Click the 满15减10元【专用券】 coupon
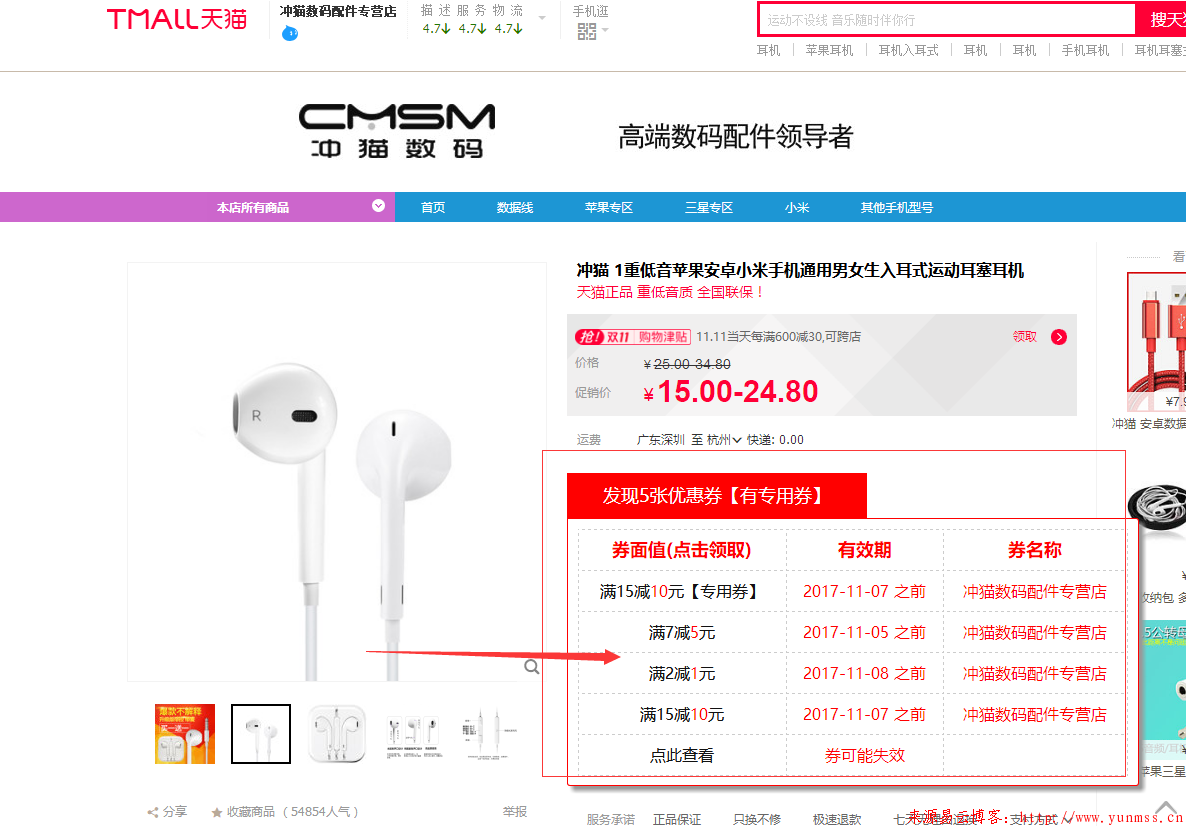This screenshot has width=1186, height=826. point(680,592)
